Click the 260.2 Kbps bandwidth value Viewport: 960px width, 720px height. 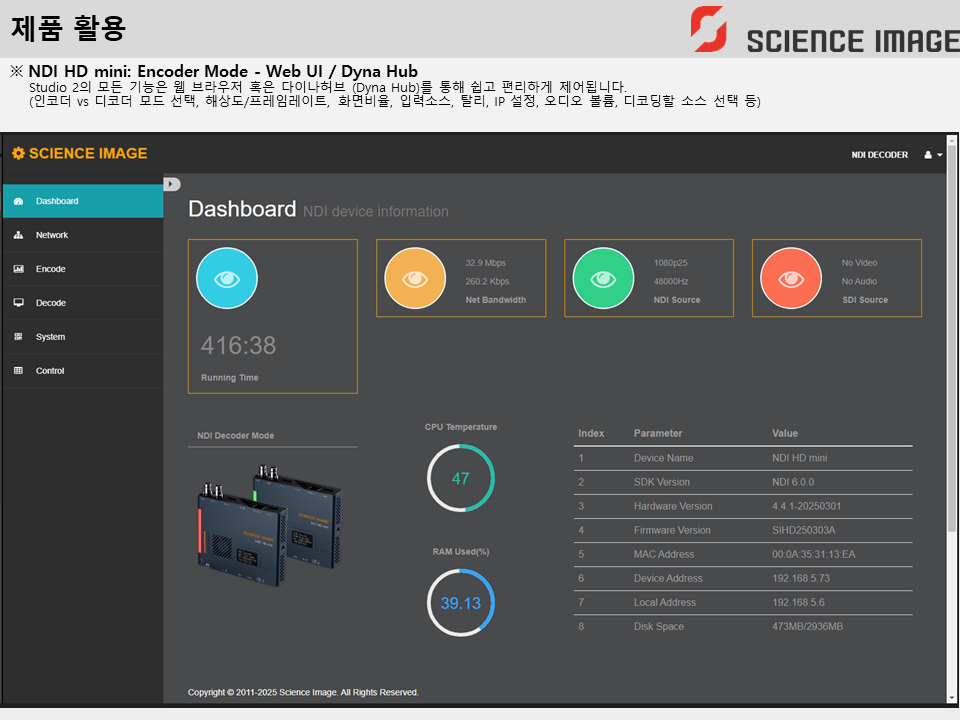[x=487, y=281]
